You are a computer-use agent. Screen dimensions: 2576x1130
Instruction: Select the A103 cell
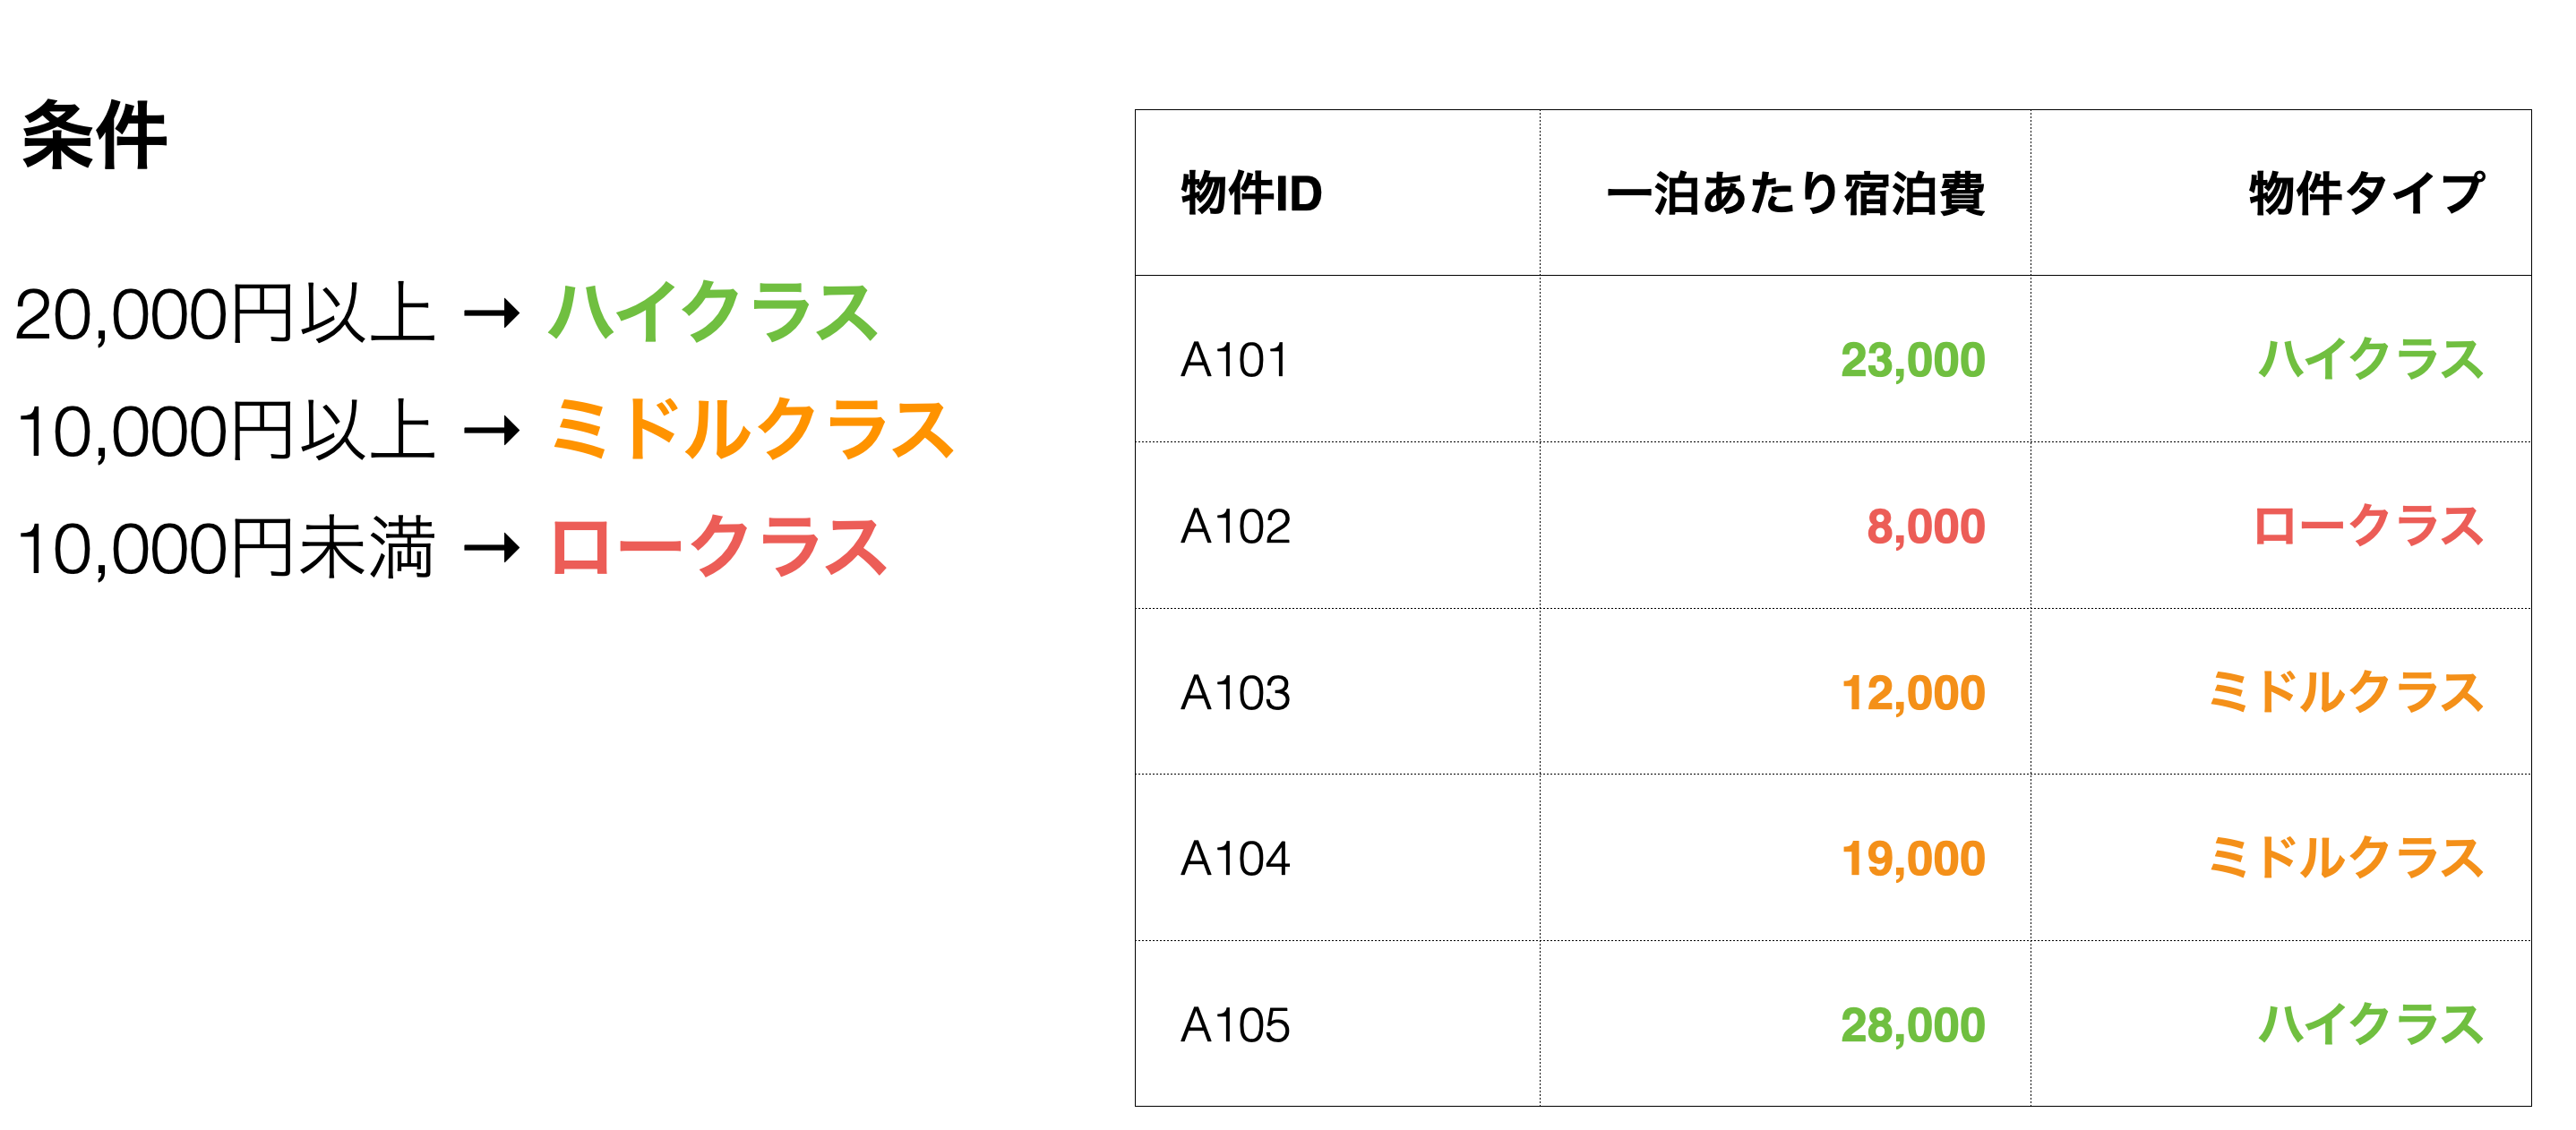pos(1236,693)
